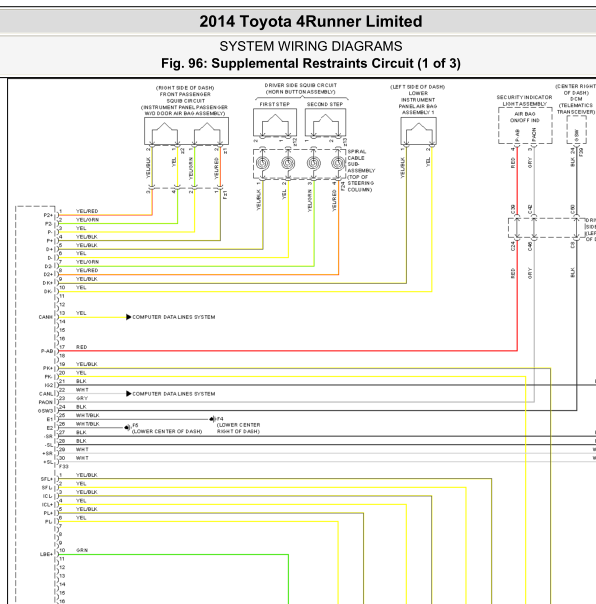Click the P2+ pin label
596x604 pixels.
[x=48, y=215]
